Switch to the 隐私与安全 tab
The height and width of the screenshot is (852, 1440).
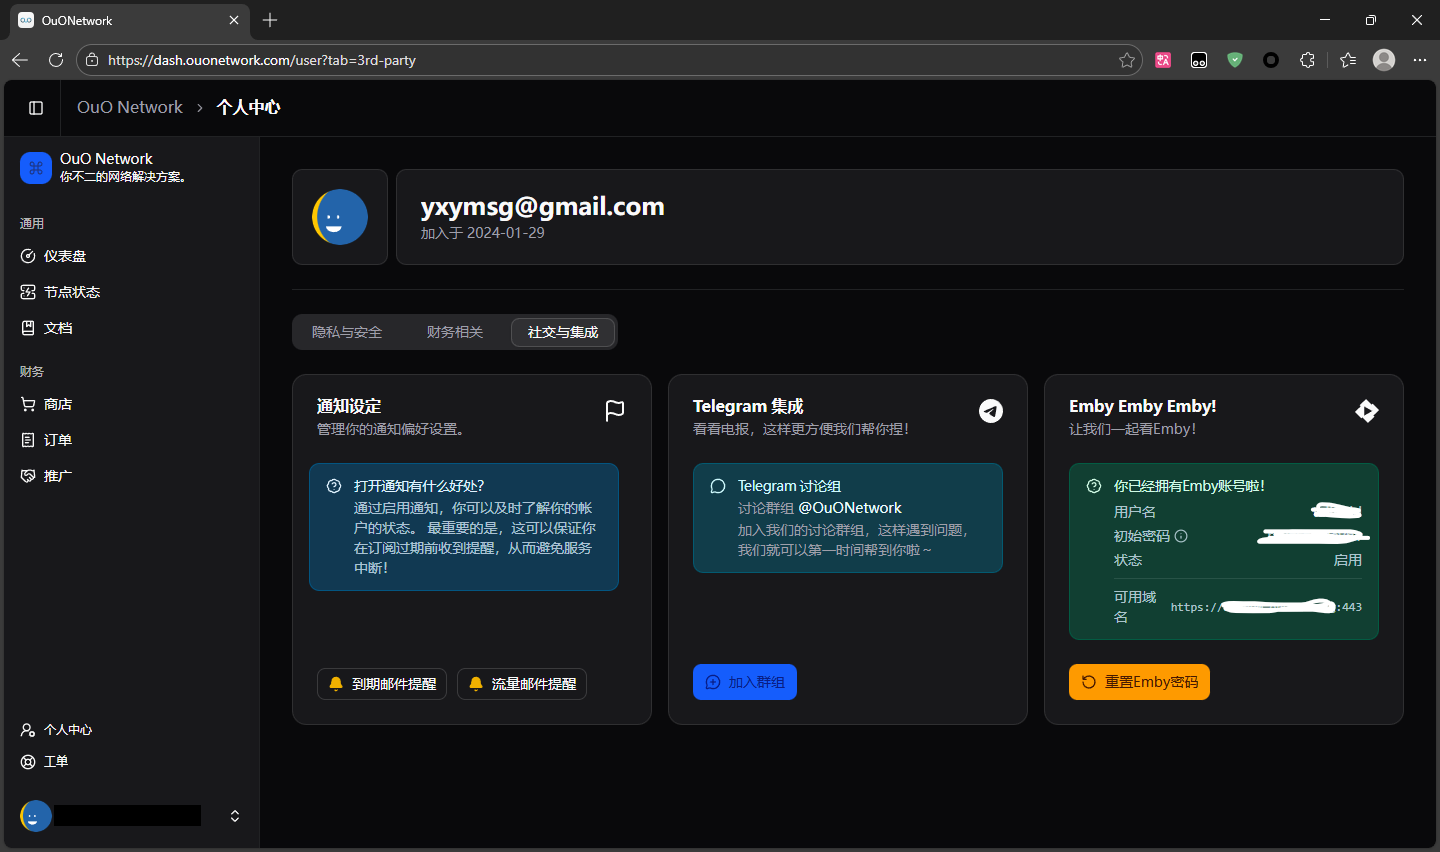pos(347,332)
